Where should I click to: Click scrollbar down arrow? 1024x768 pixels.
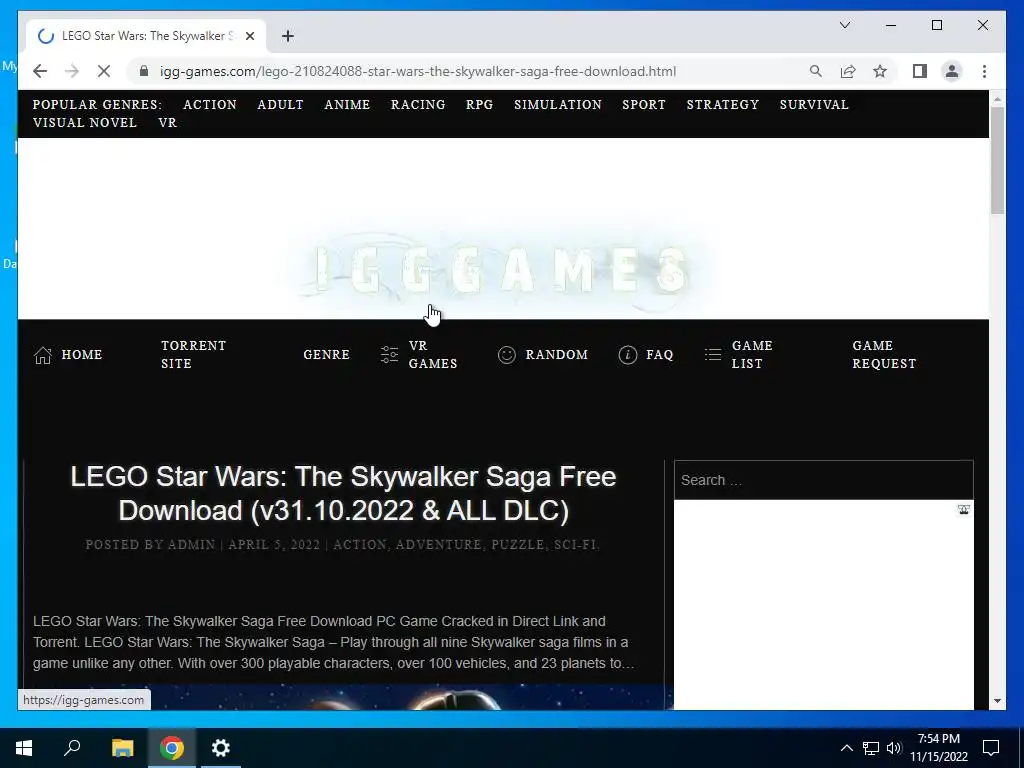(997, 701)
